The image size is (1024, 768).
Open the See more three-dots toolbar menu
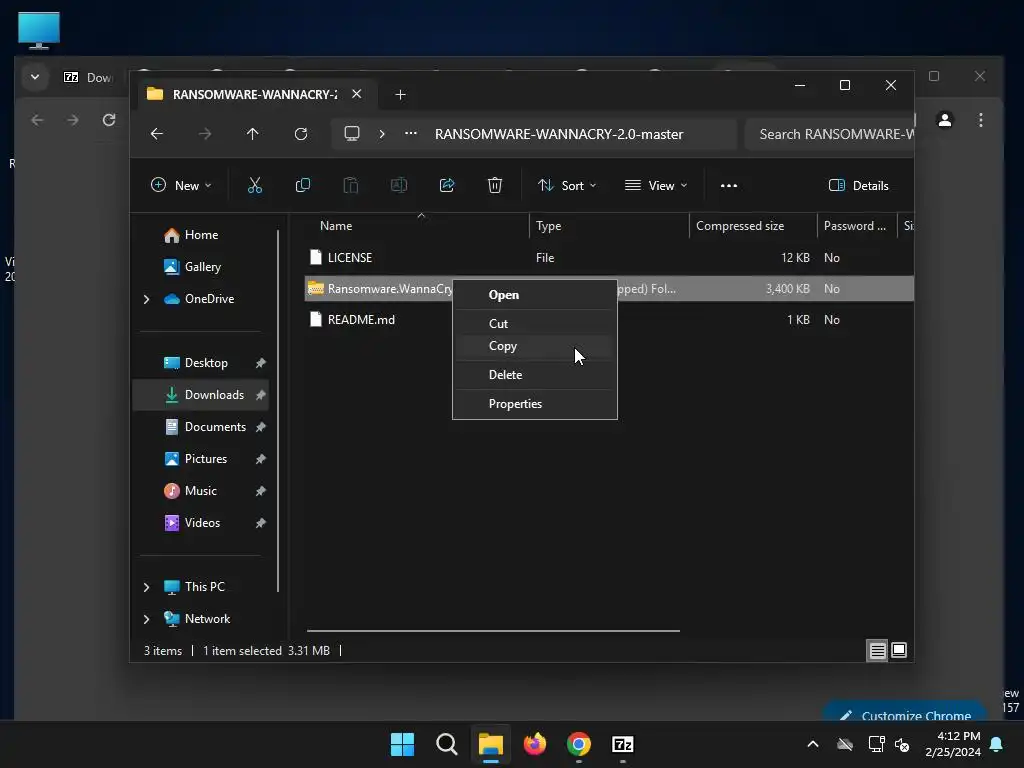pyautogui.click(x=729, y=185)
